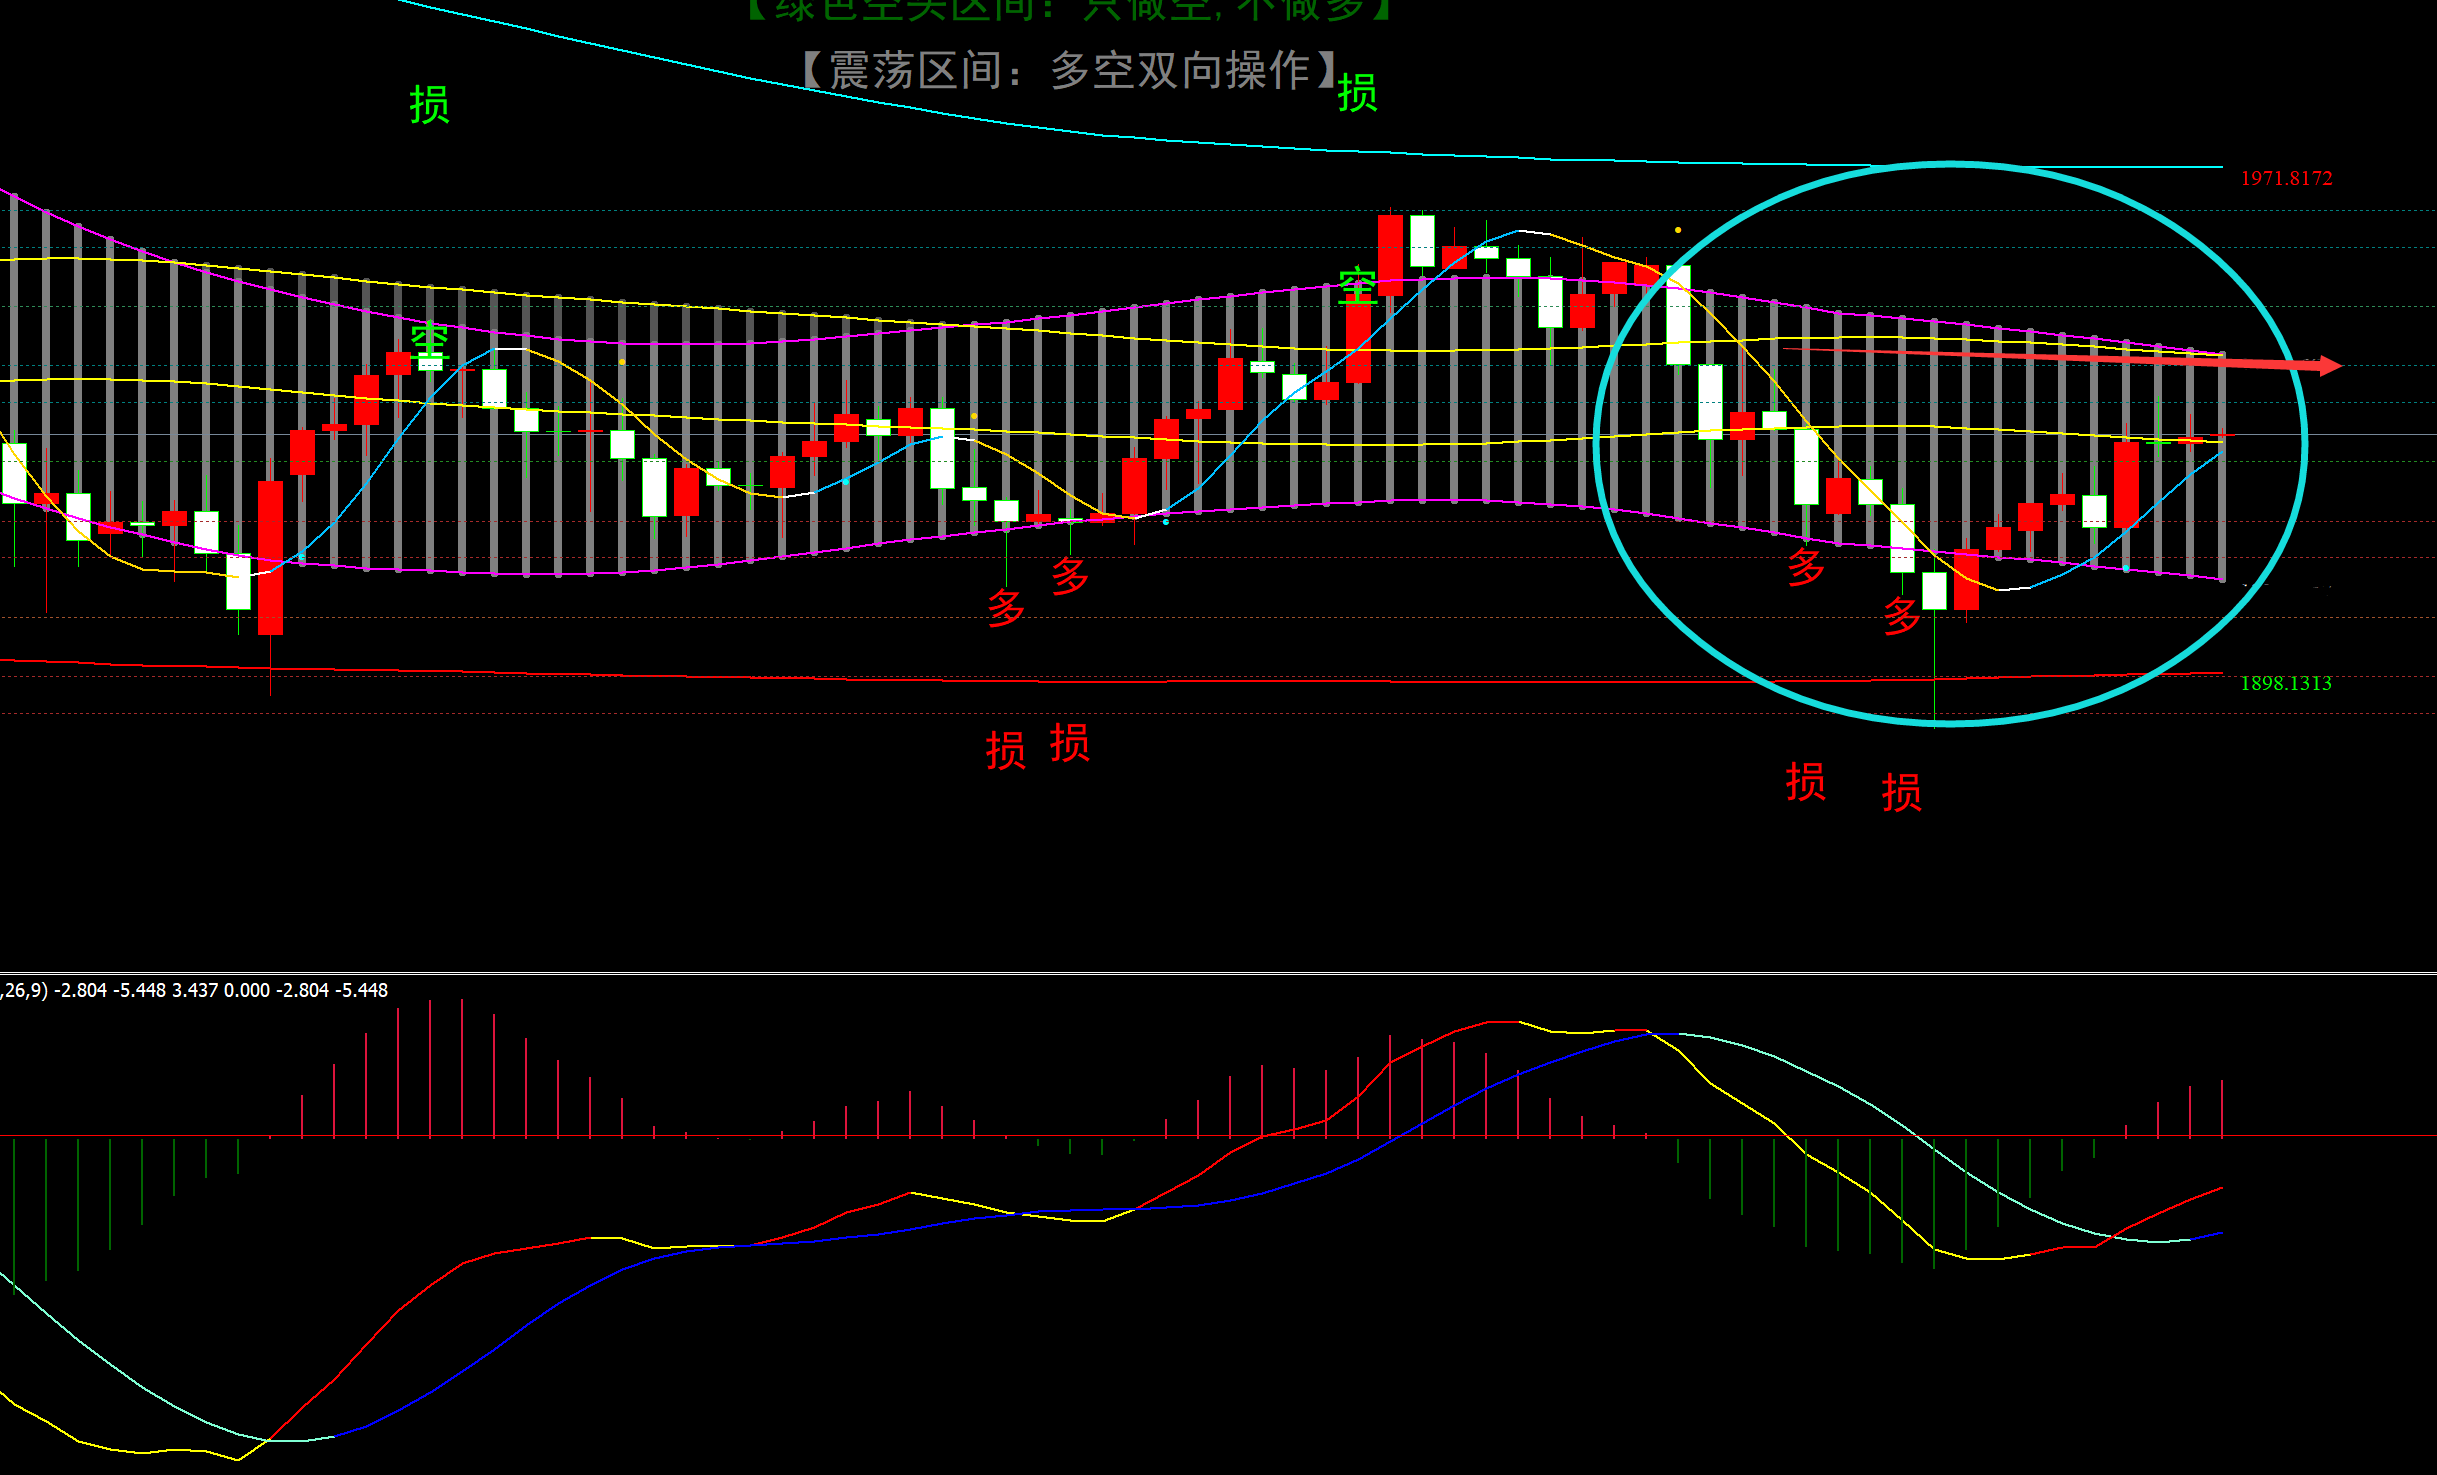Click the white candle with long wick touching ellipse bottom

coord(1934,590)
